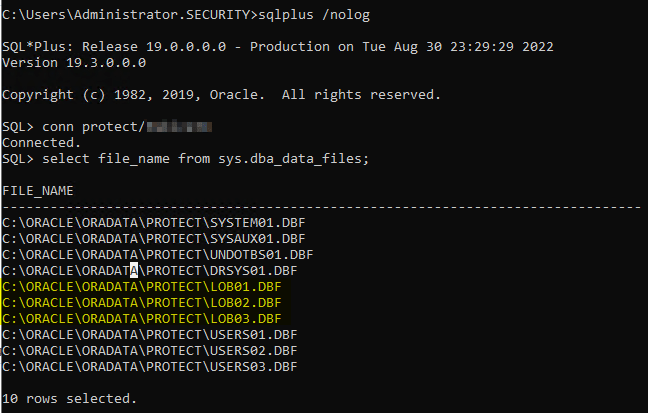This screenshot has width=648, height=413.
Task: Click the SQL*Plus Release banner line
Action: (x=276, y=47)
